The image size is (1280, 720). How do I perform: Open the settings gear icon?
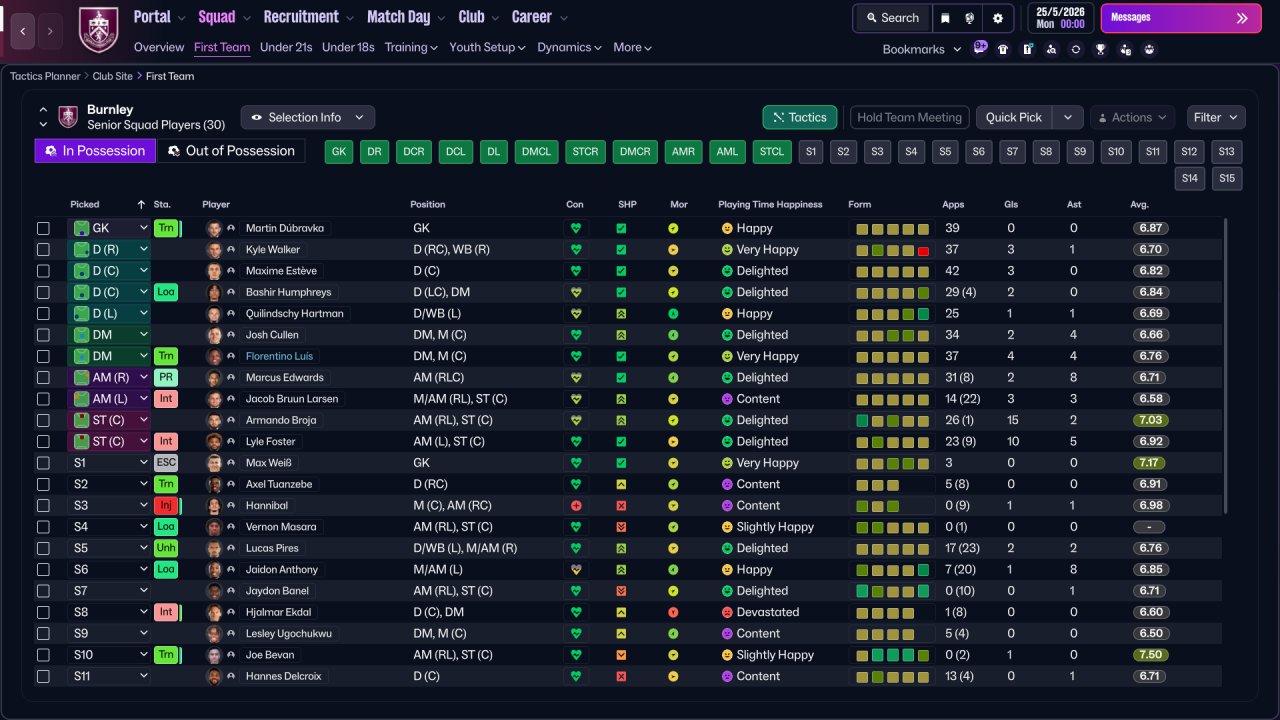(998, 18)
